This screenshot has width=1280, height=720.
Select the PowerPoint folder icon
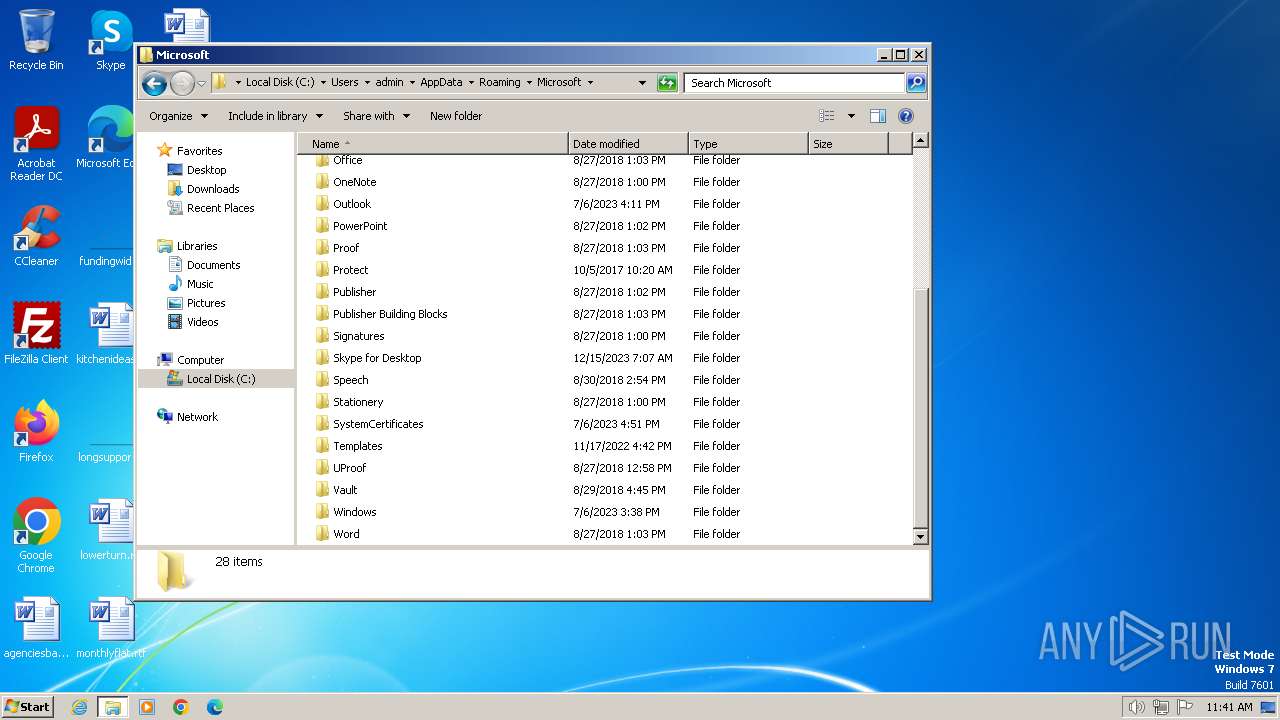(x=322, y=226)
